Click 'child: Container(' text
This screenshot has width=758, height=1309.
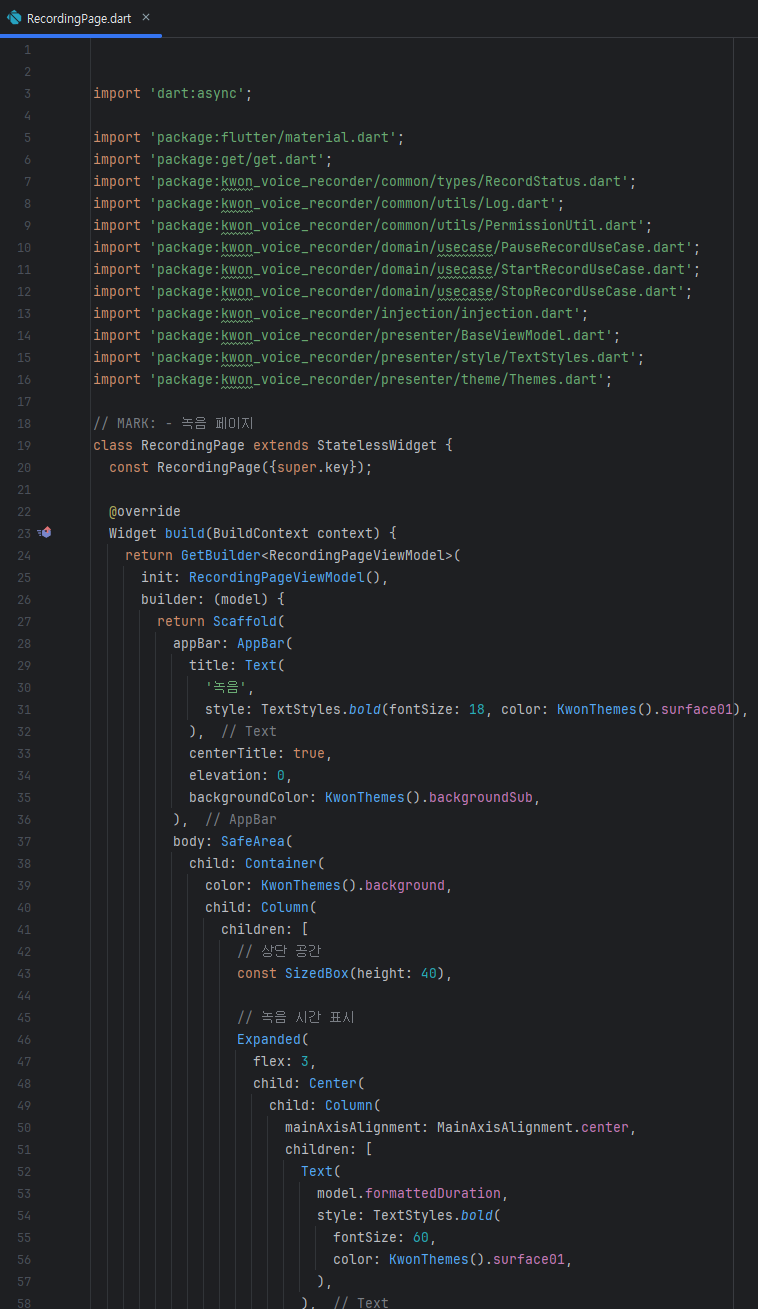click(257, 863)
